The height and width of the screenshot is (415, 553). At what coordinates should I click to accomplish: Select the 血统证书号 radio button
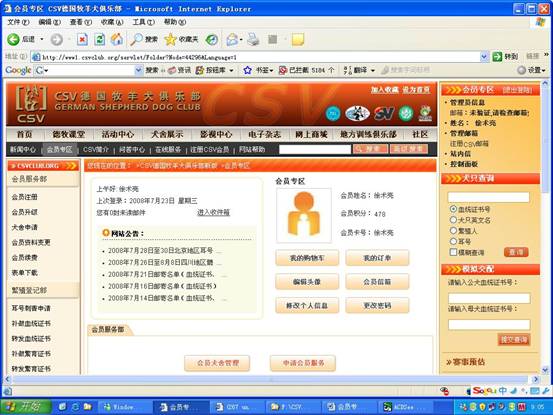coord(454,209)
